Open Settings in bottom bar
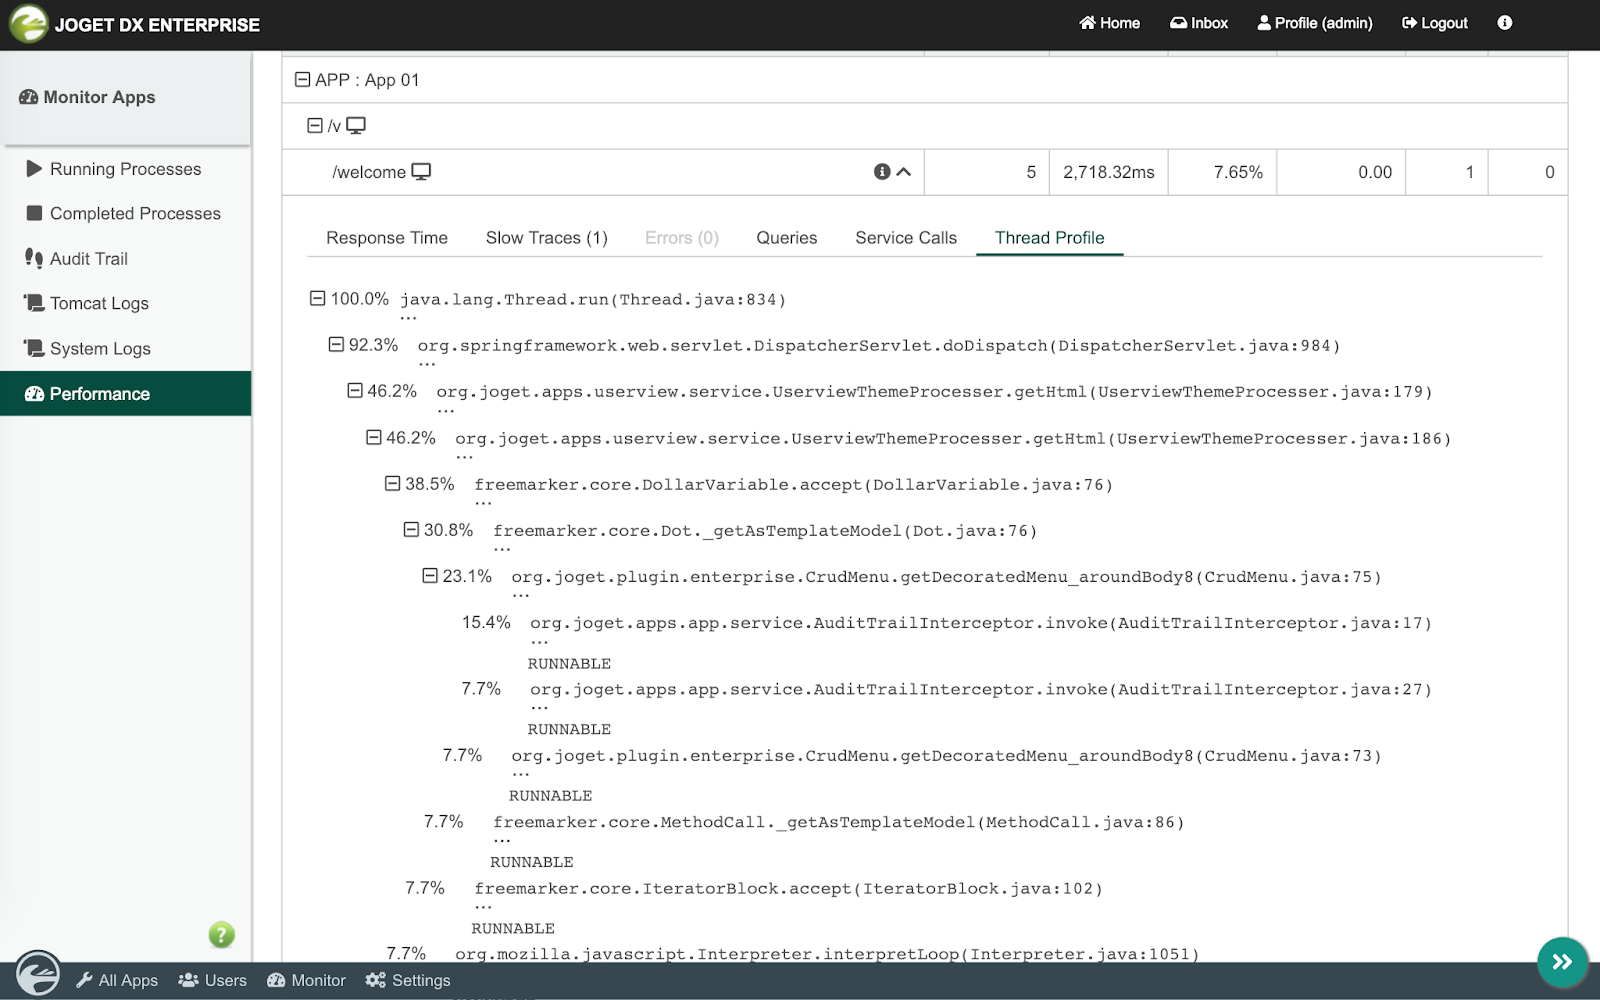 [408, 981]
